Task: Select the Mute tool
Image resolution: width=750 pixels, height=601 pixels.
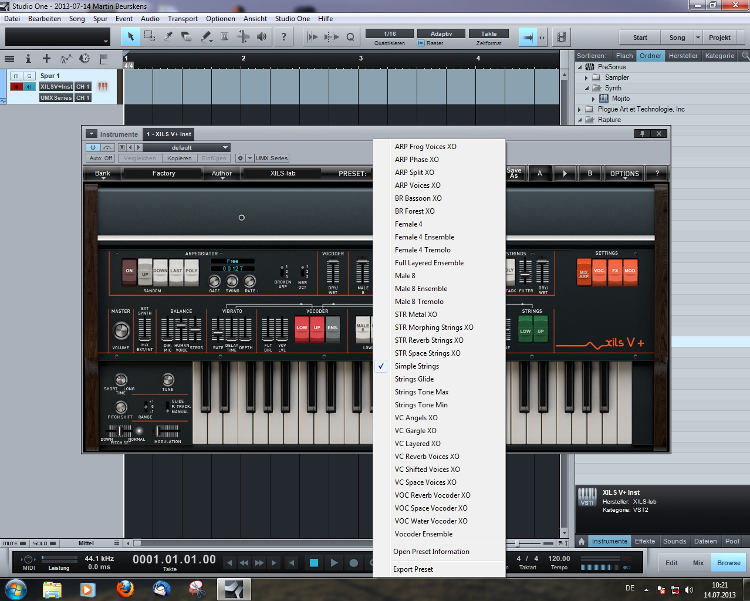Action: coord(224,37)
